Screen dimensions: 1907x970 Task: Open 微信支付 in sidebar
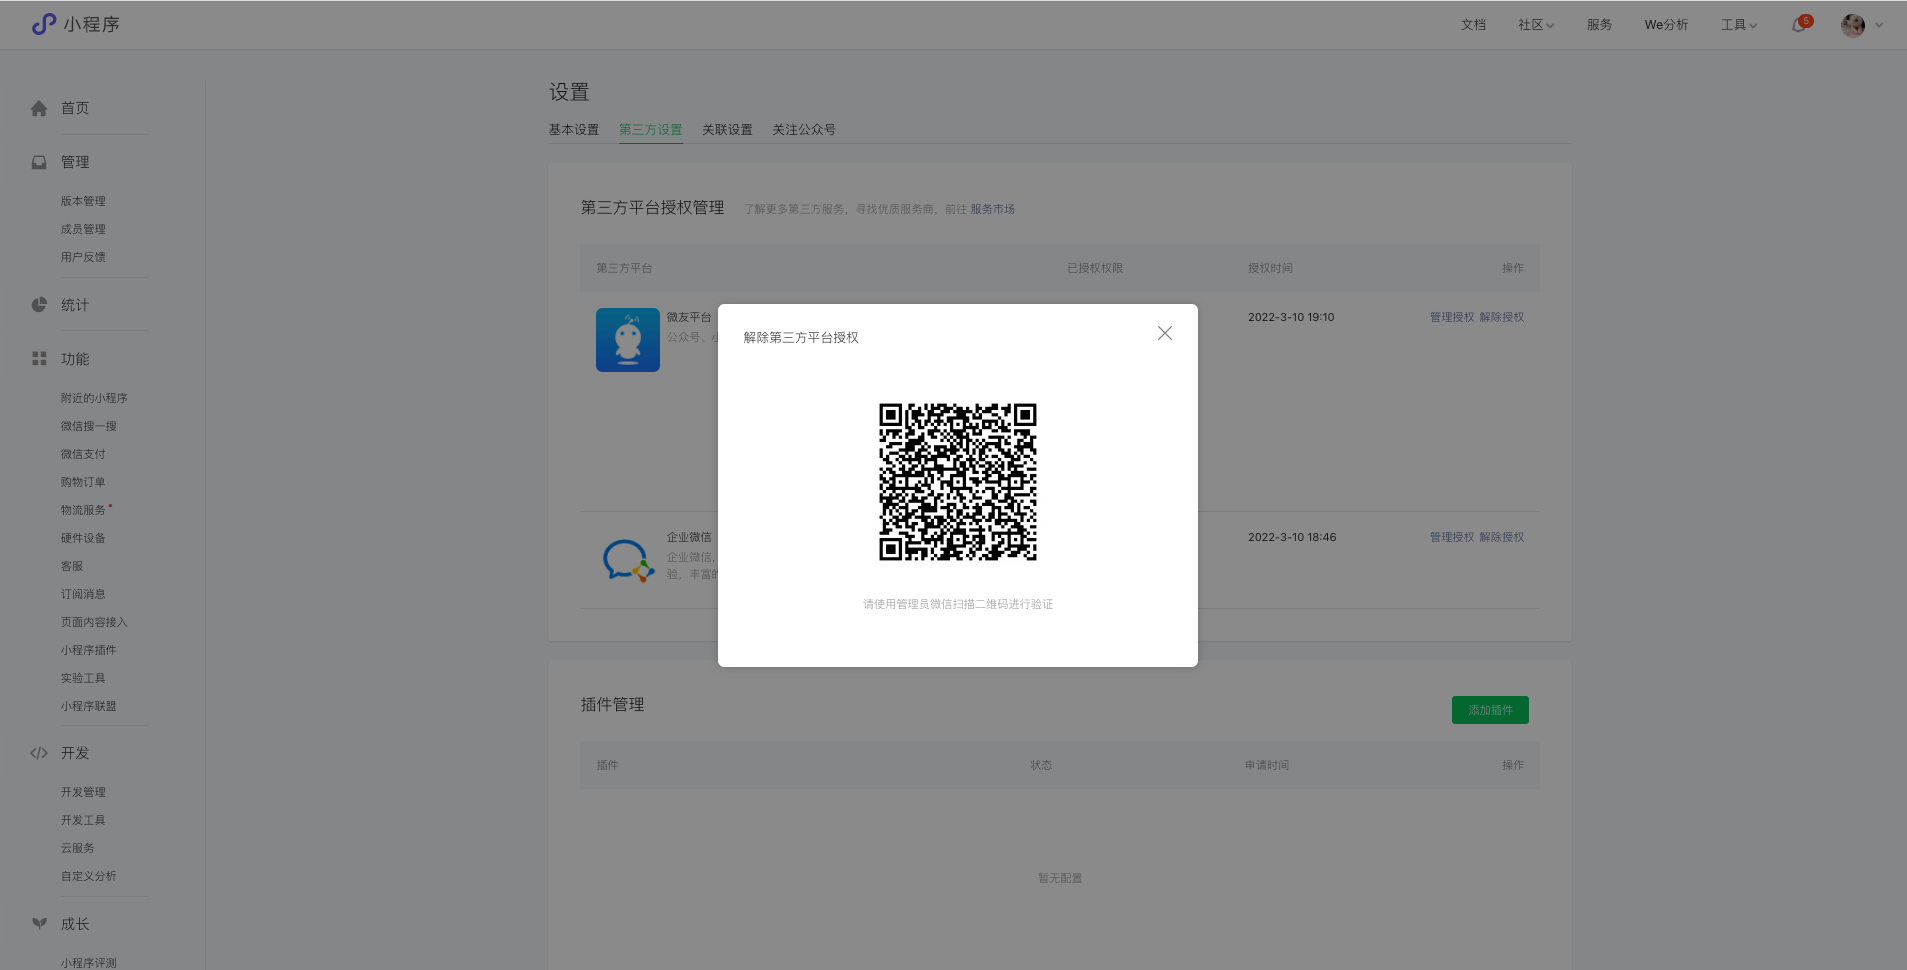[x=83, y=454]
